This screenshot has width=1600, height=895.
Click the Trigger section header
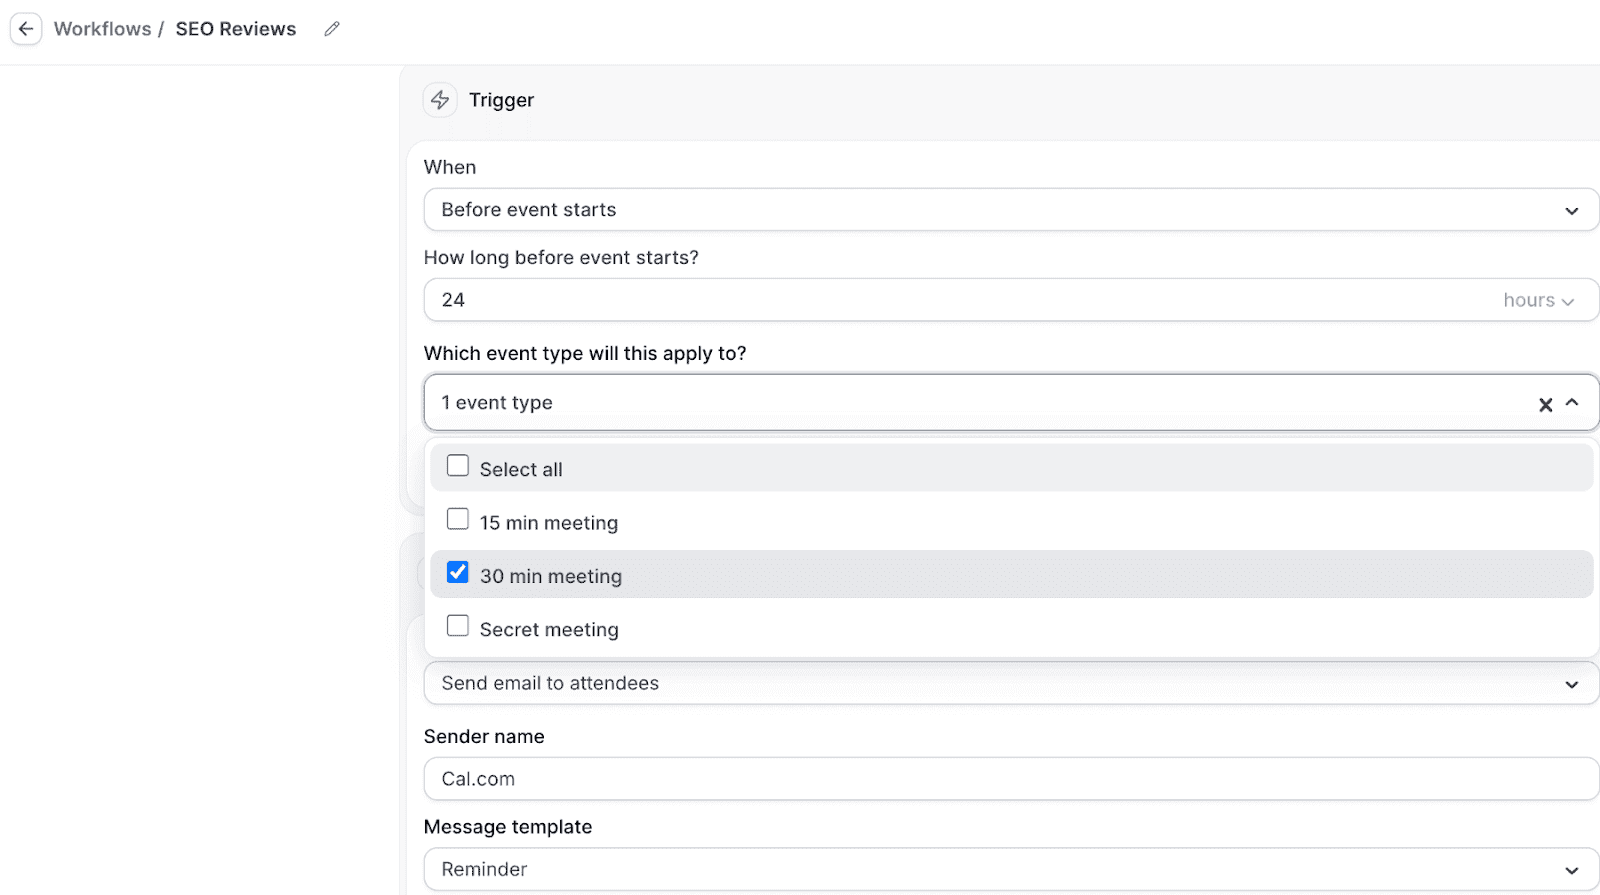[502, 100]
